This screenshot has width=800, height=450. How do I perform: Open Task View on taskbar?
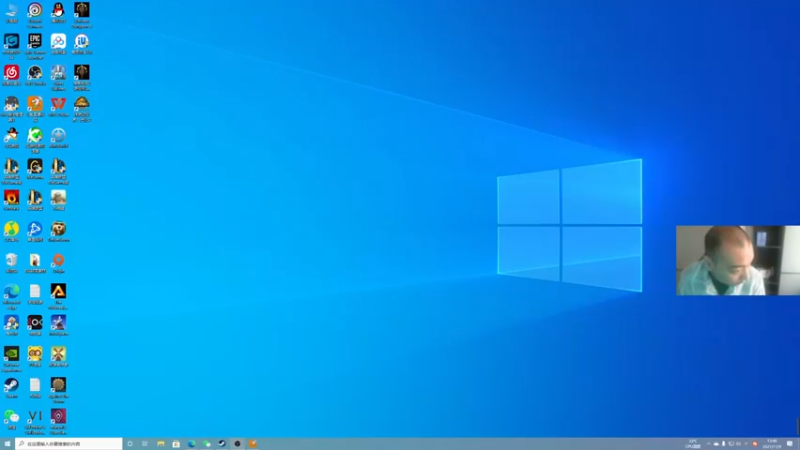point(145,444)
